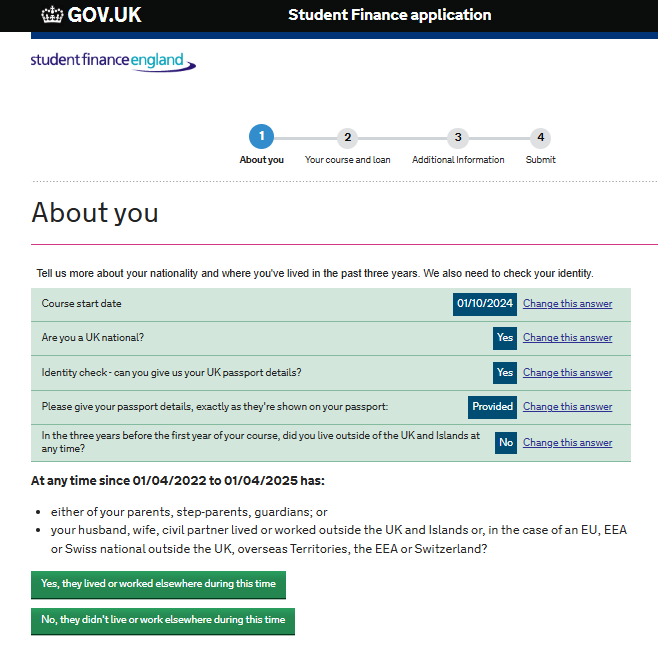The image size is (658, 654).
Task: Click bullet 'your husband, wife, civil partner'
Action: click(x=339, y=539)
